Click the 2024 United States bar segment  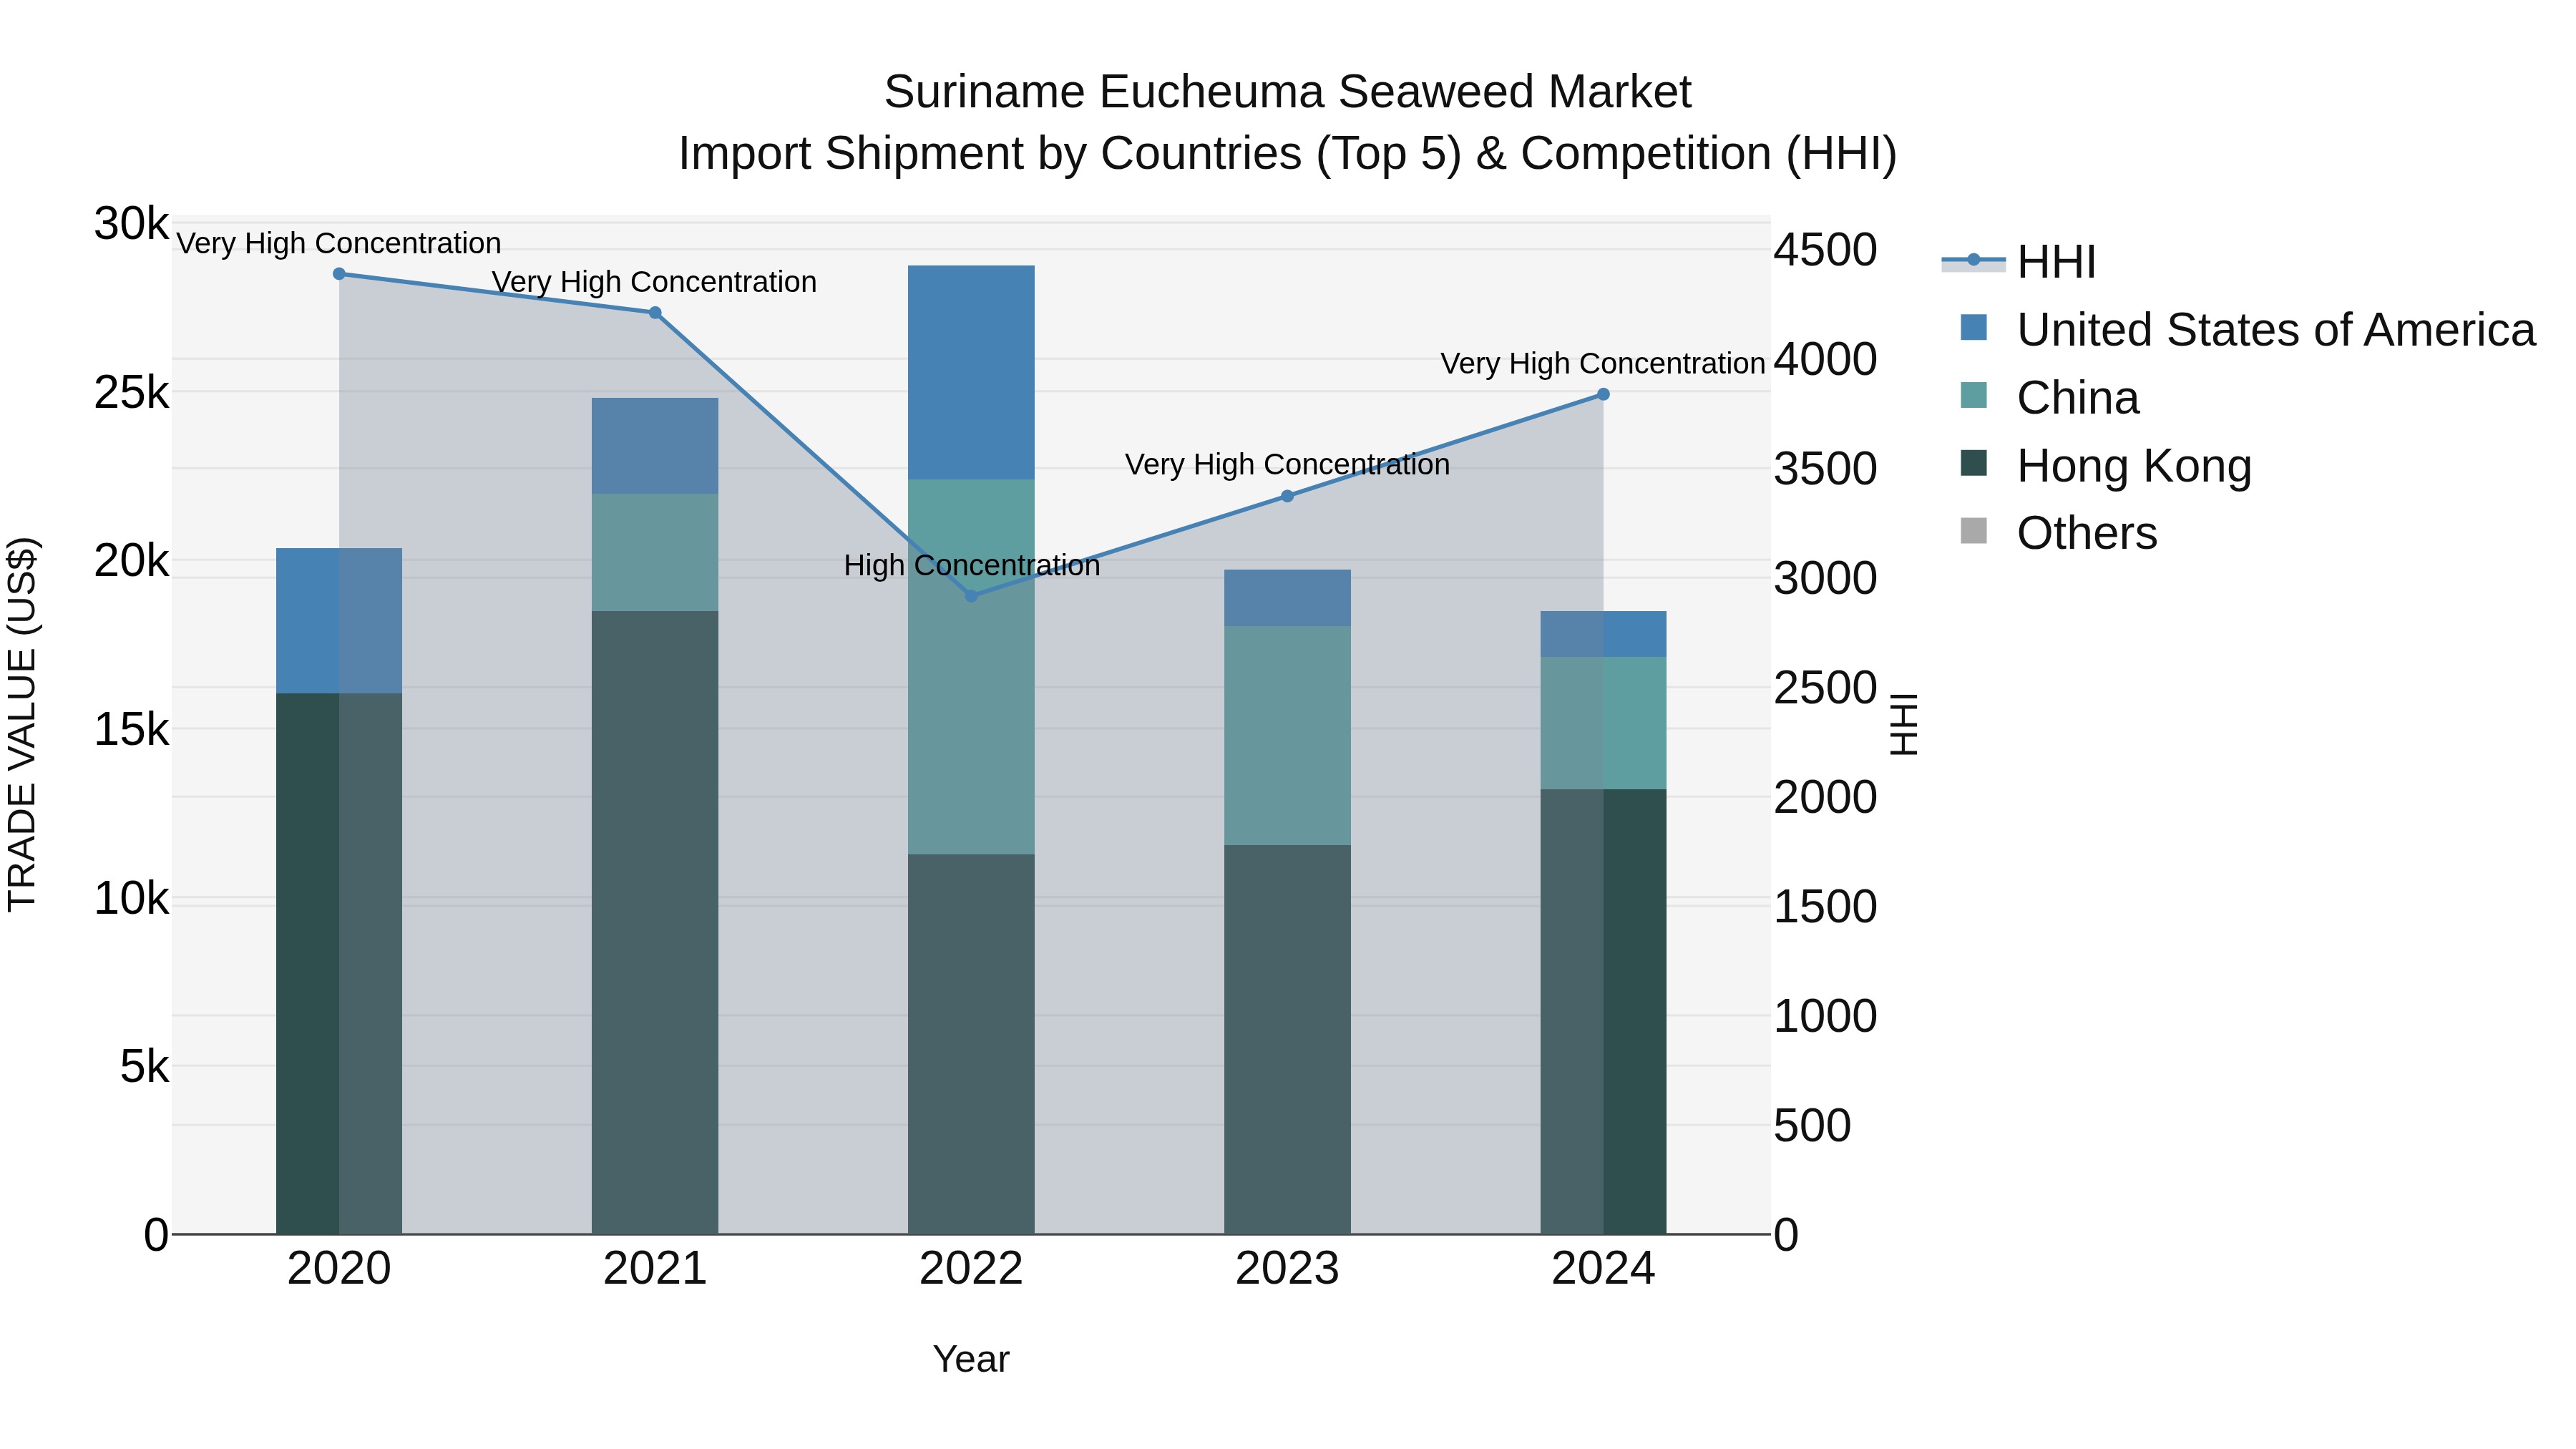coord(1603,635)
